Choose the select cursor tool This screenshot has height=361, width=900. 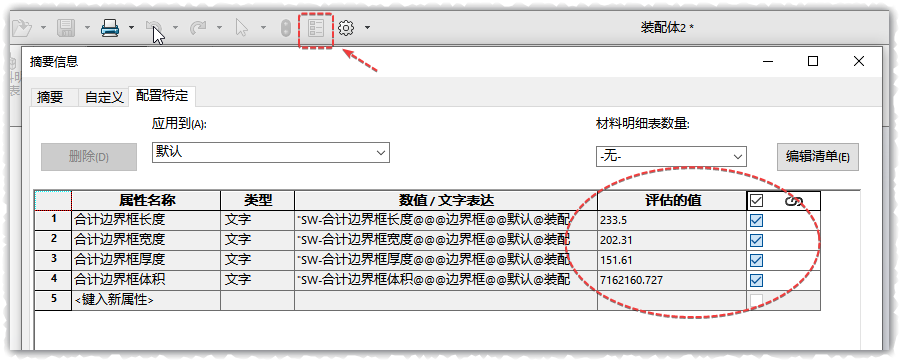(242, 27)
